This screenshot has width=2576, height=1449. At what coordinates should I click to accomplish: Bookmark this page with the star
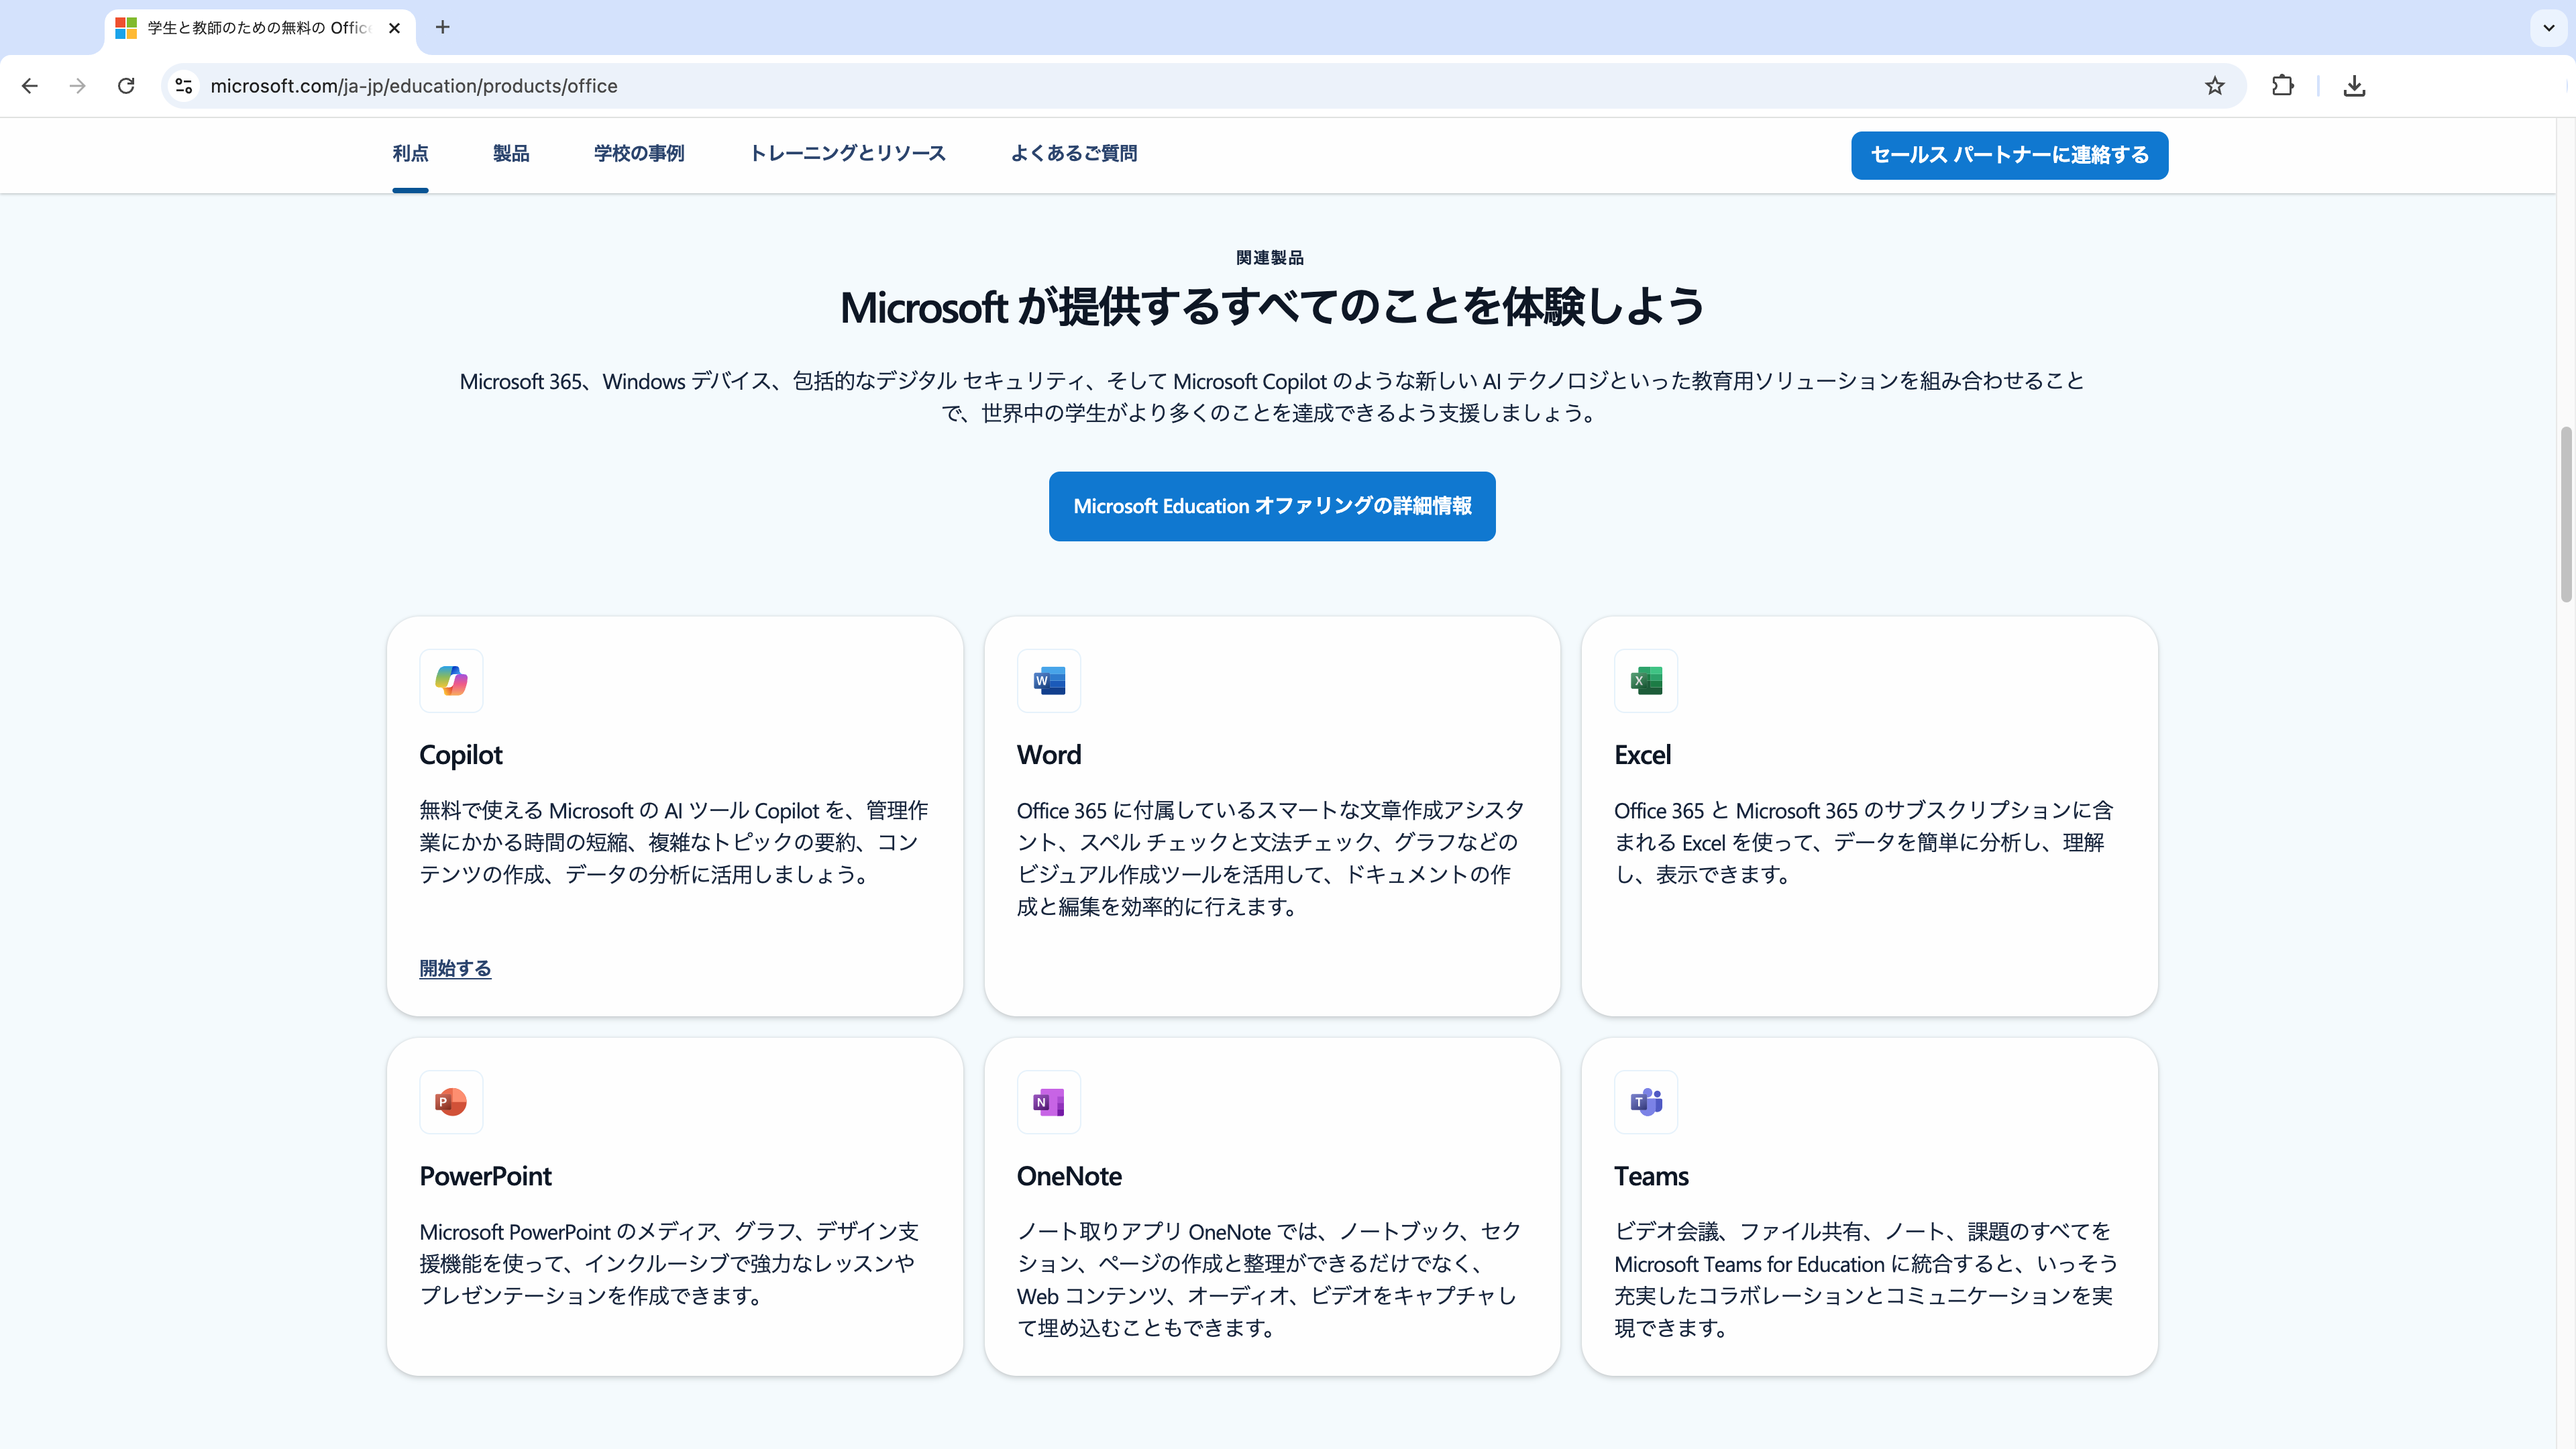(2214, 86)
